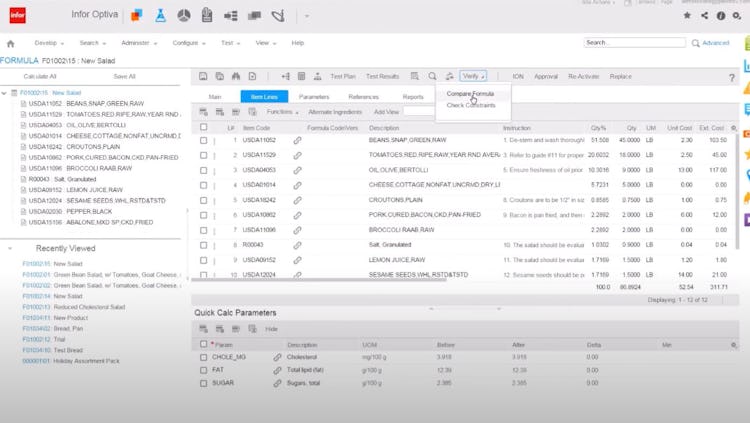Click the link icon for CHOLE_MG parameter

coord(277,357)
